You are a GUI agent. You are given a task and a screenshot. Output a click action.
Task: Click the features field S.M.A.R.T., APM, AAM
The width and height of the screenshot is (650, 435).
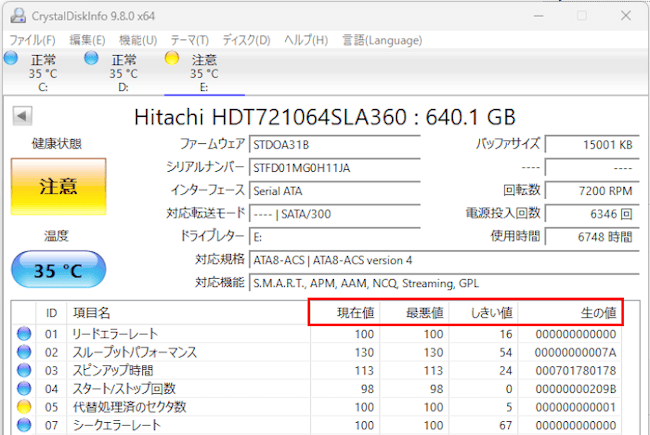pos(444,284)
